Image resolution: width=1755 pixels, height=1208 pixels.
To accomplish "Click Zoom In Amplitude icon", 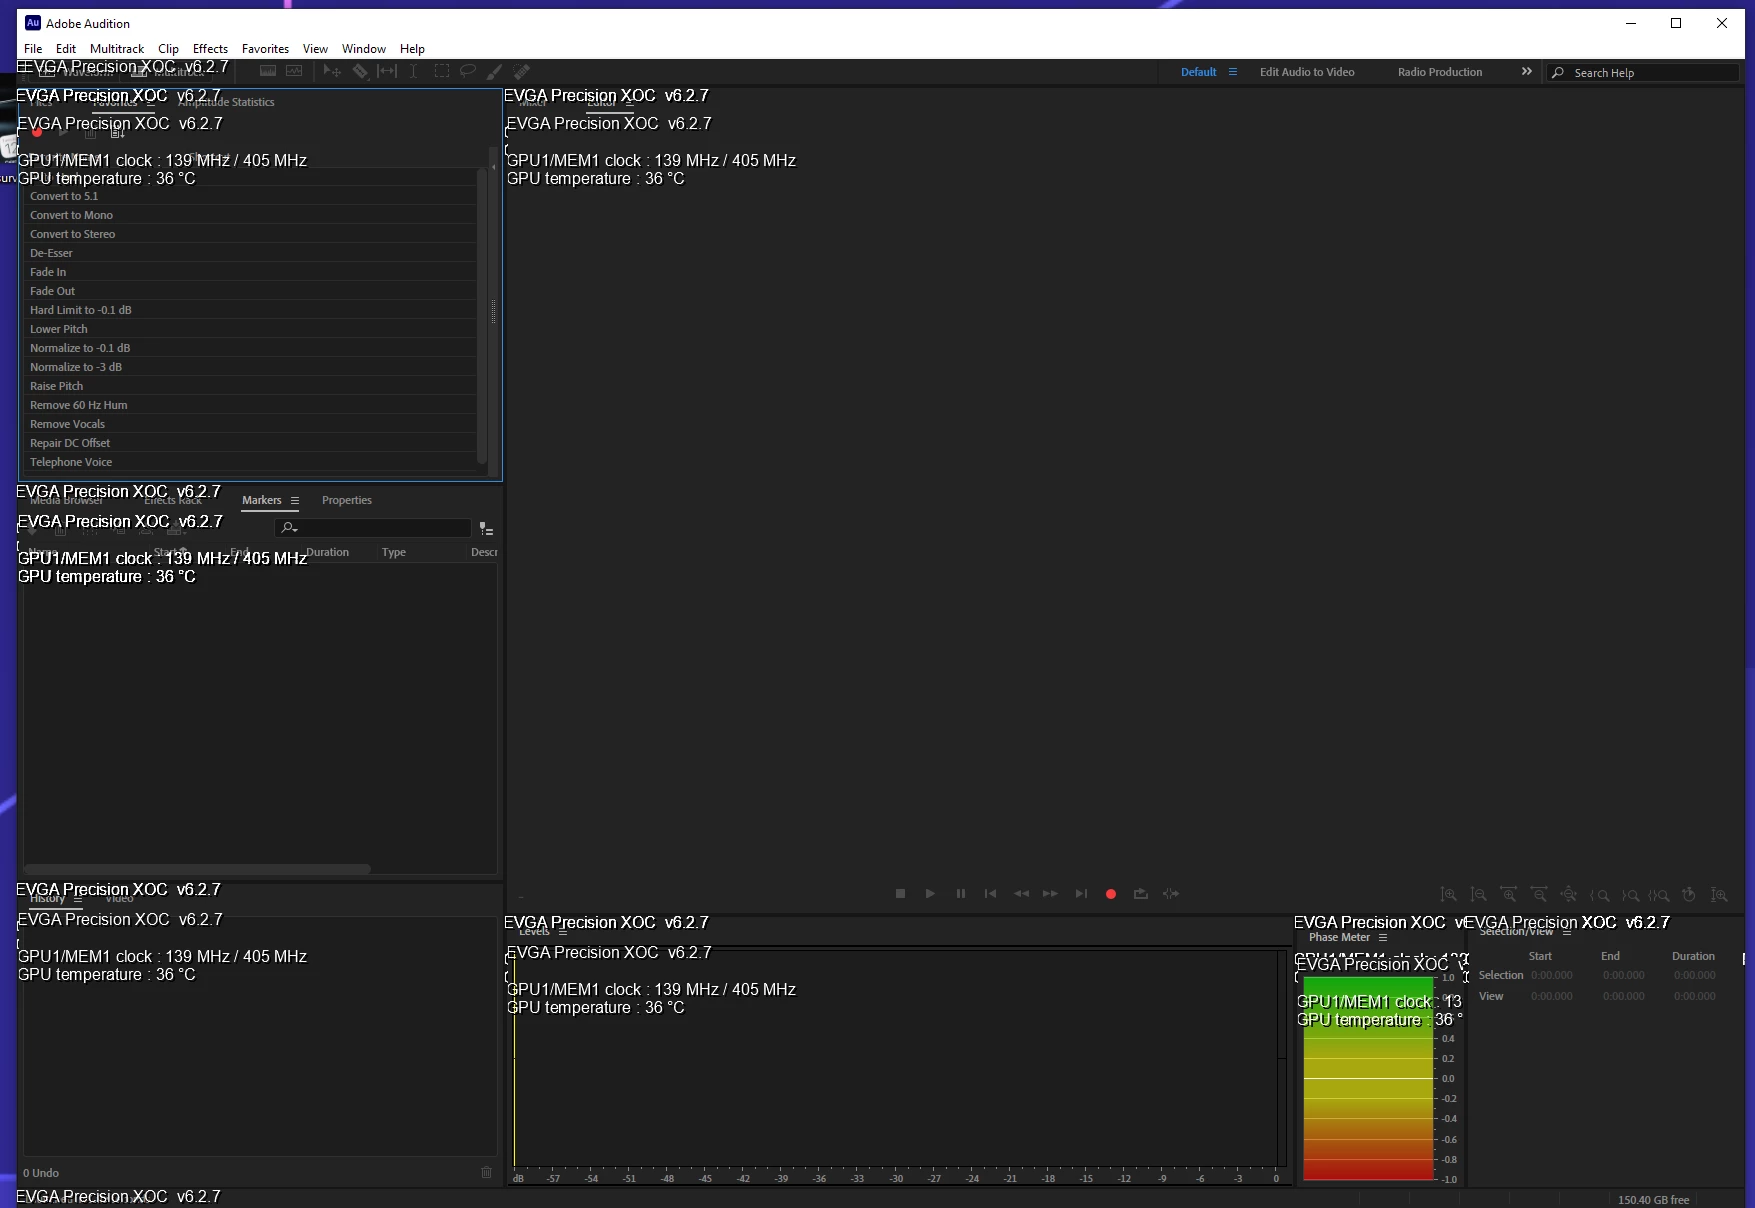I will click(1448, 895).
